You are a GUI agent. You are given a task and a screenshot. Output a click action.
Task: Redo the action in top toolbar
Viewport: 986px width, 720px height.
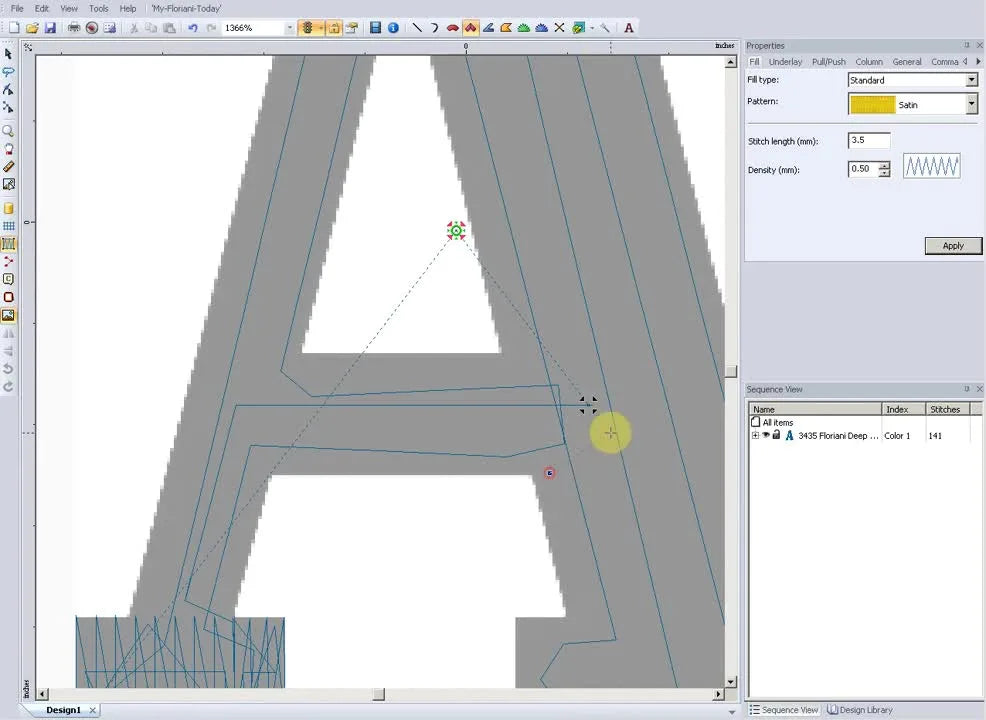coord(211,28)
